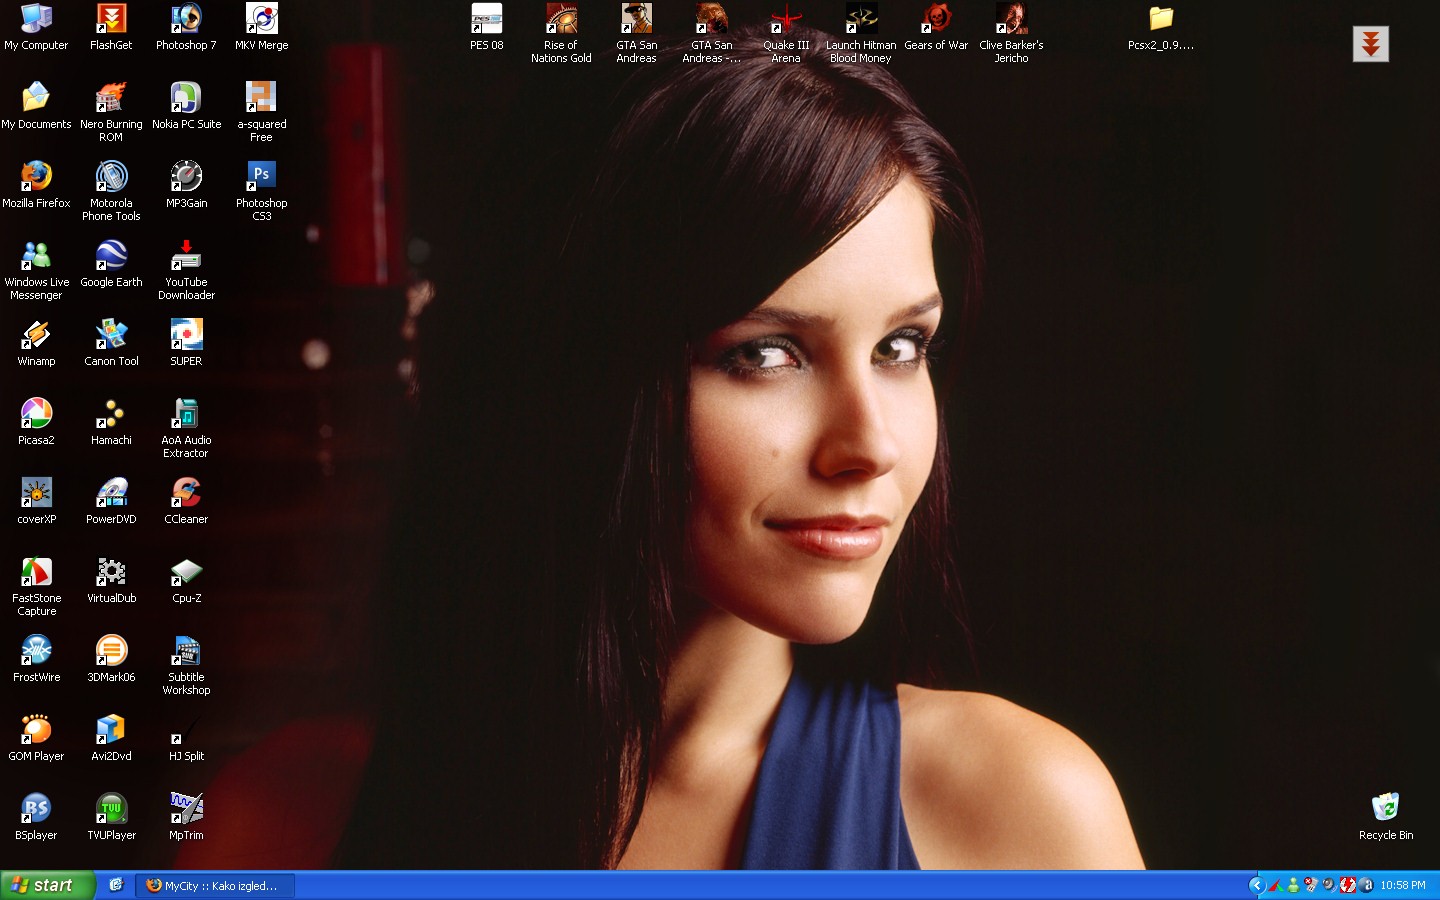
Task: Open the volume speaker tray icon
Action: click(1329, 885)
